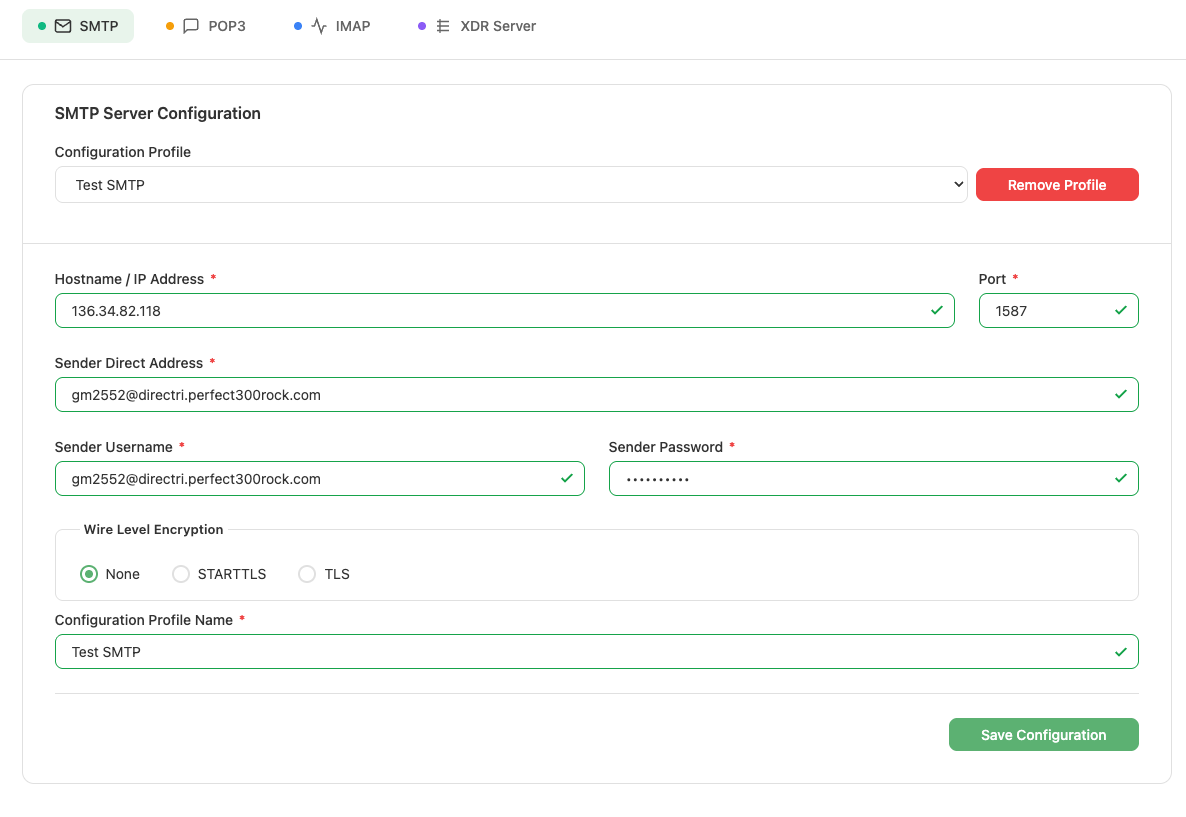
Task: Click the Sender Username input field
Action: click(320, 478)
